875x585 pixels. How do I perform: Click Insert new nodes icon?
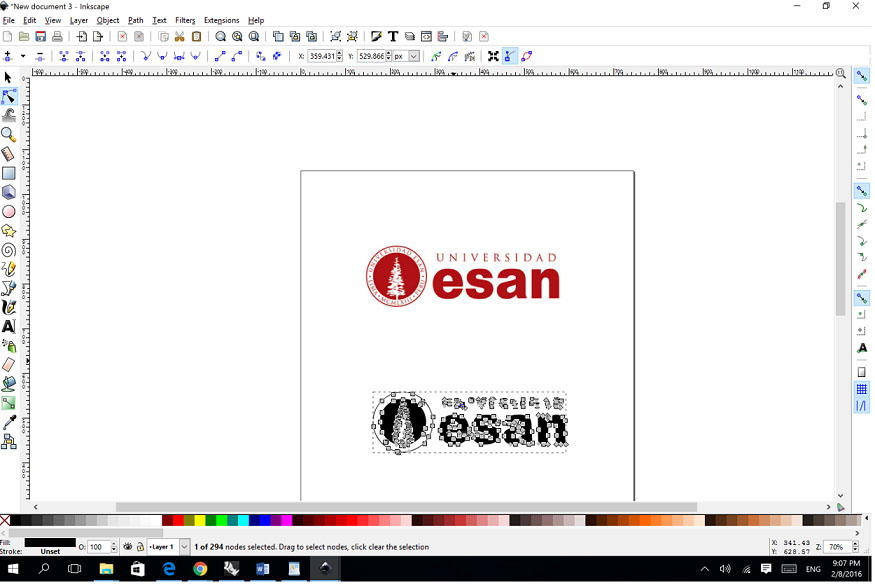(8, 56)
